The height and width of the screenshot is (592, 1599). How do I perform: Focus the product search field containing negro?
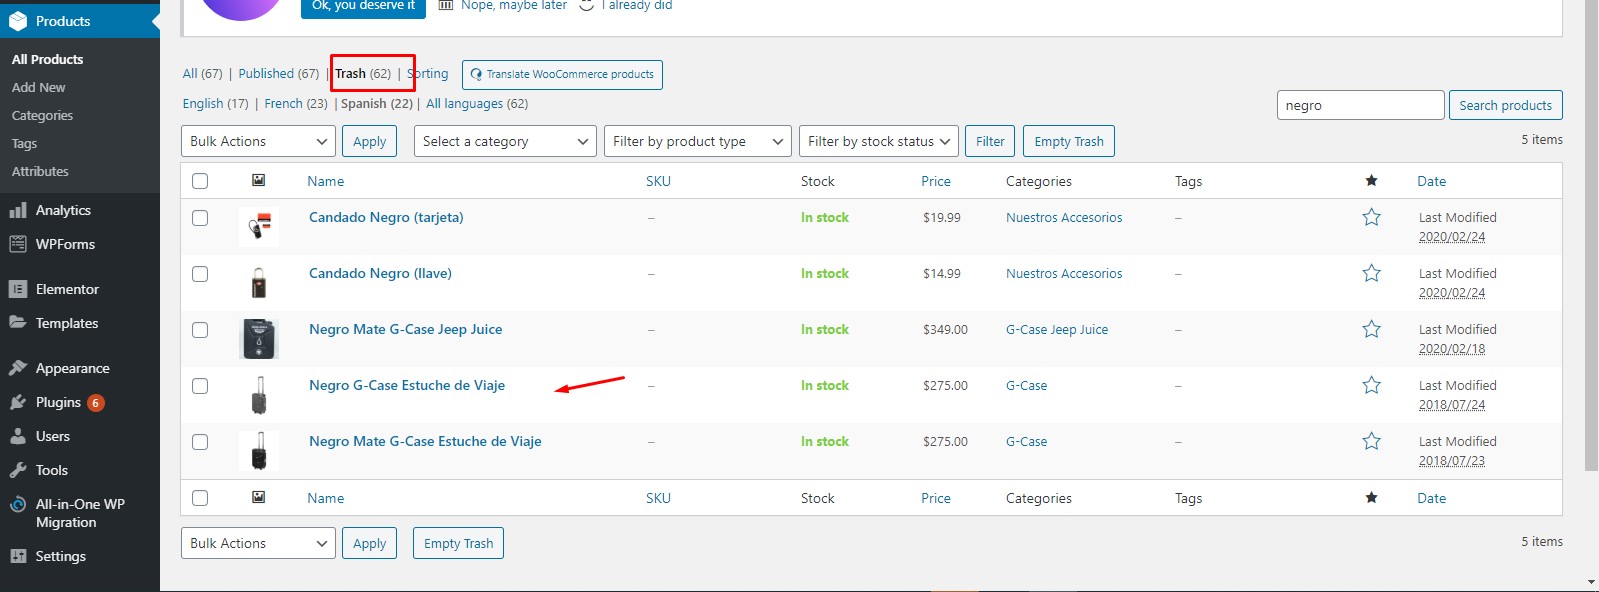1360,105
